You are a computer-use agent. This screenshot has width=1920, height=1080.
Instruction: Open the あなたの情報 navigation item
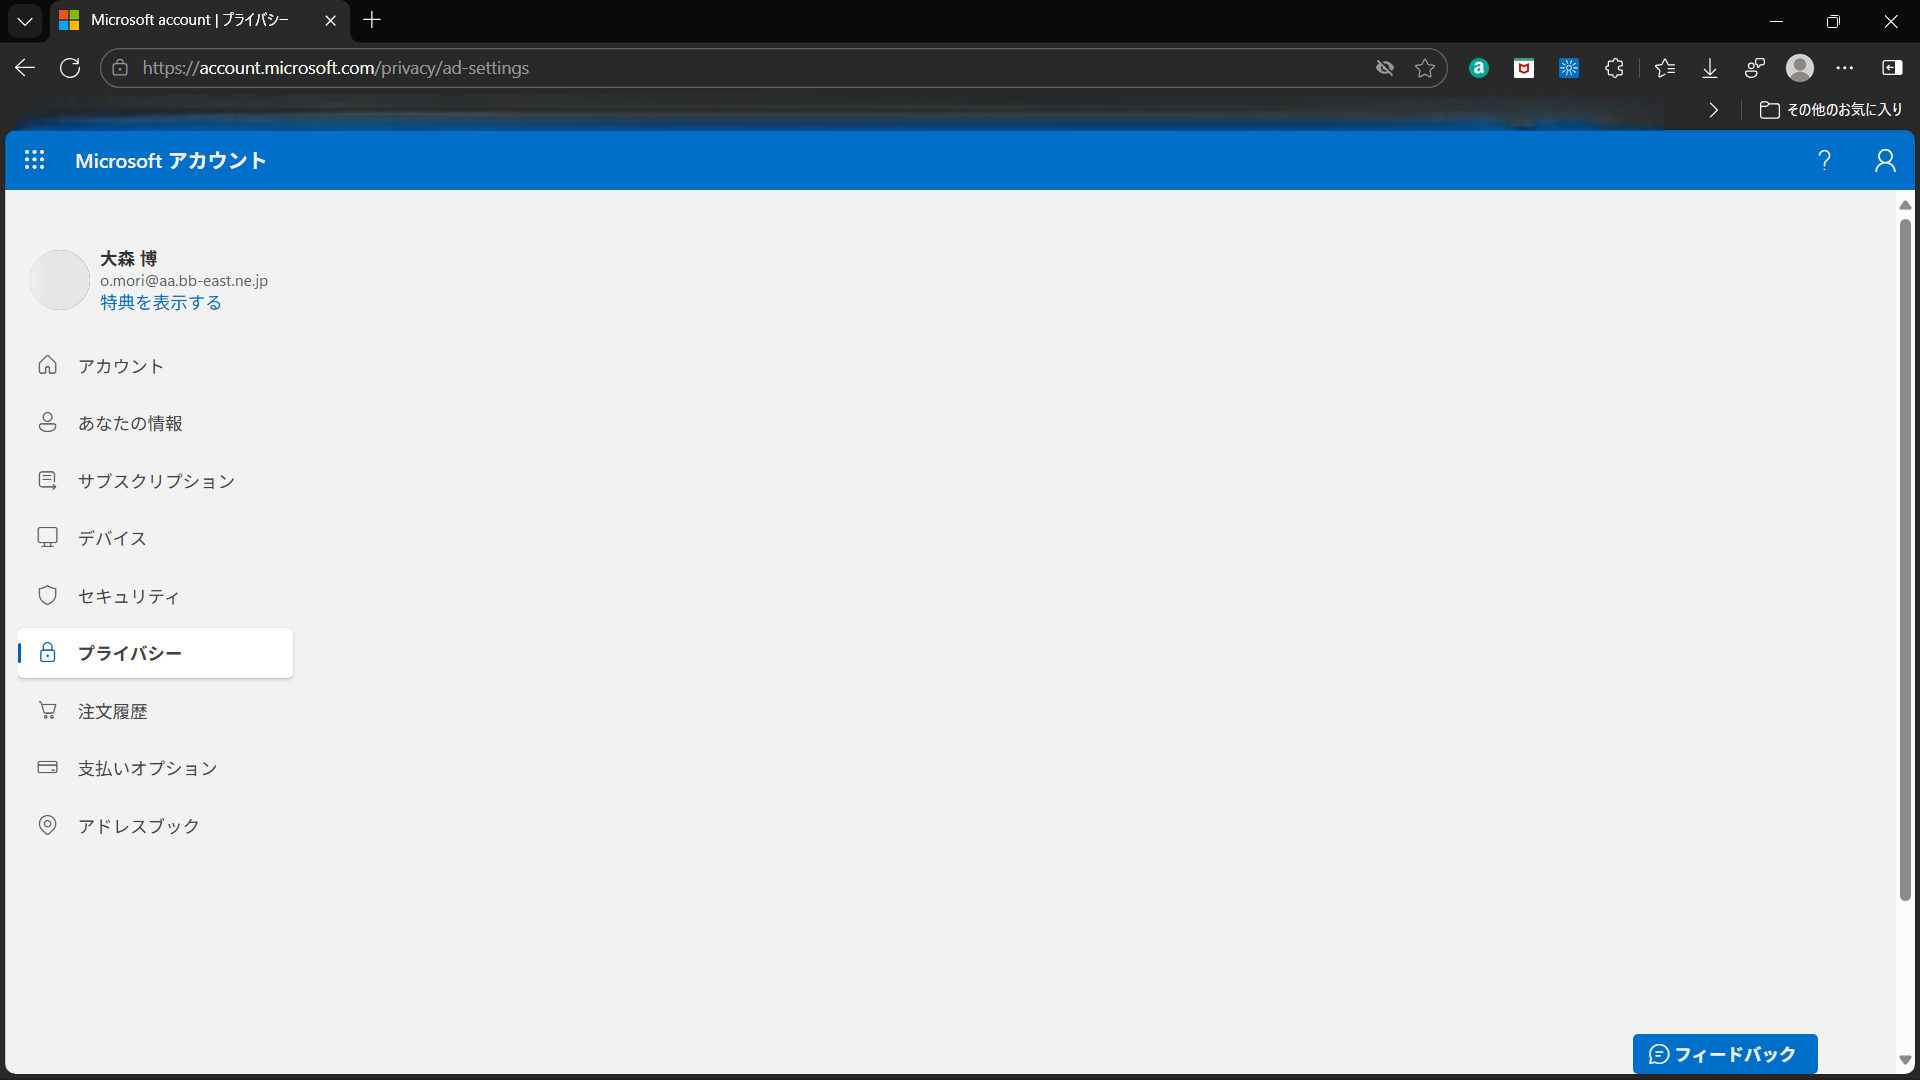155,423
